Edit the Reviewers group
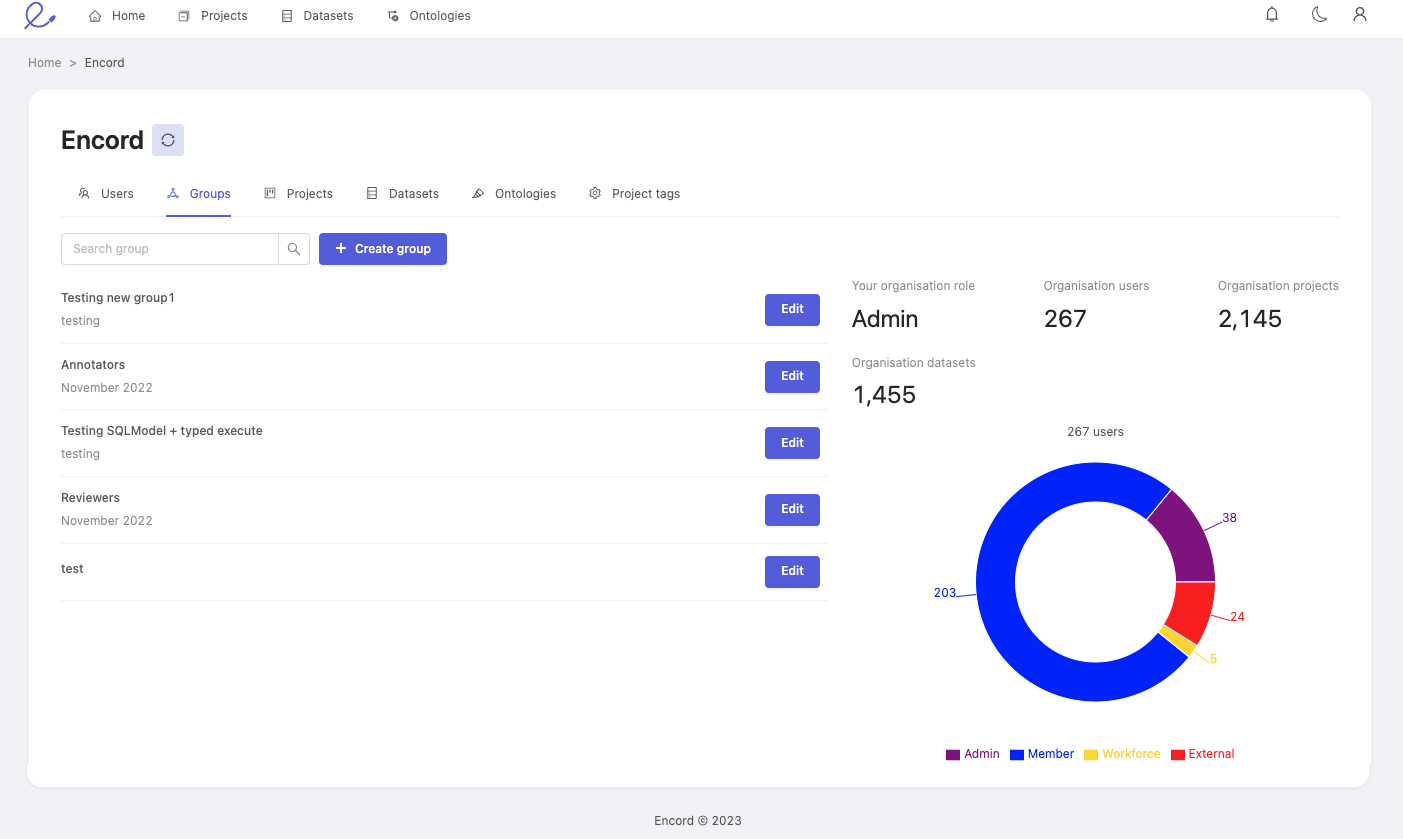Screen dimensions: 1403x839 (792, 510)
